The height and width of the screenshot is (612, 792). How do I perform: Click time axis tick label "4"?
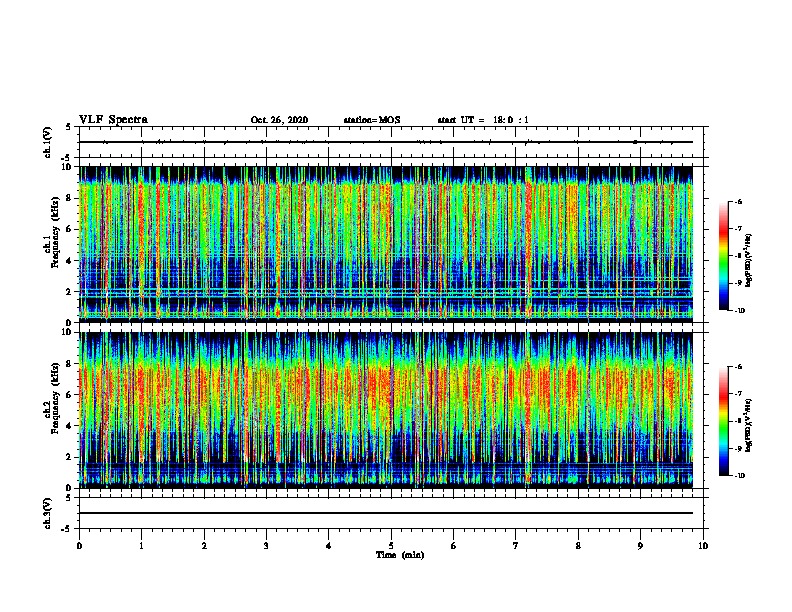tap(329, 545)
